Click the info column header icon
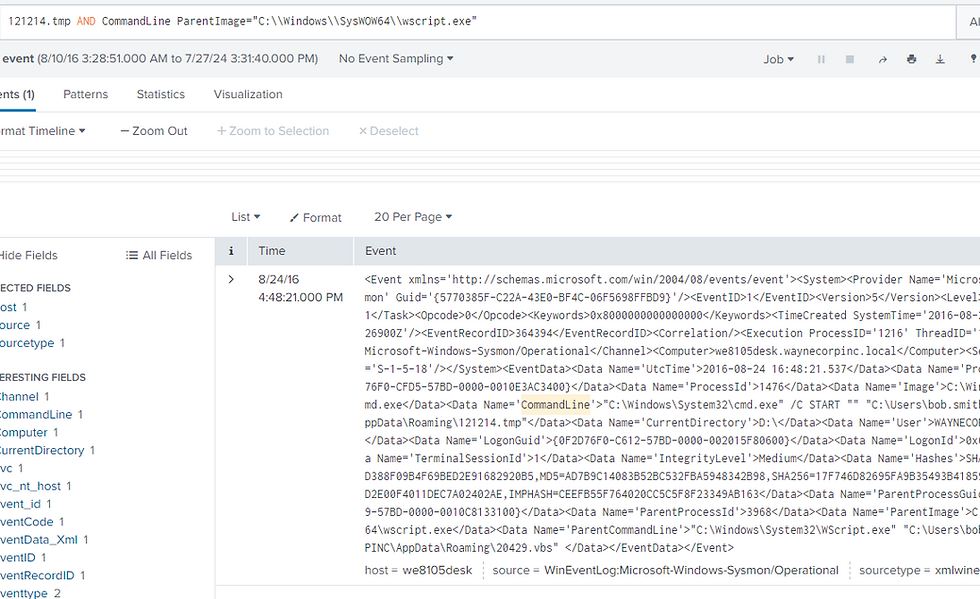Screen dimensions: 980x599 point(231,251)
